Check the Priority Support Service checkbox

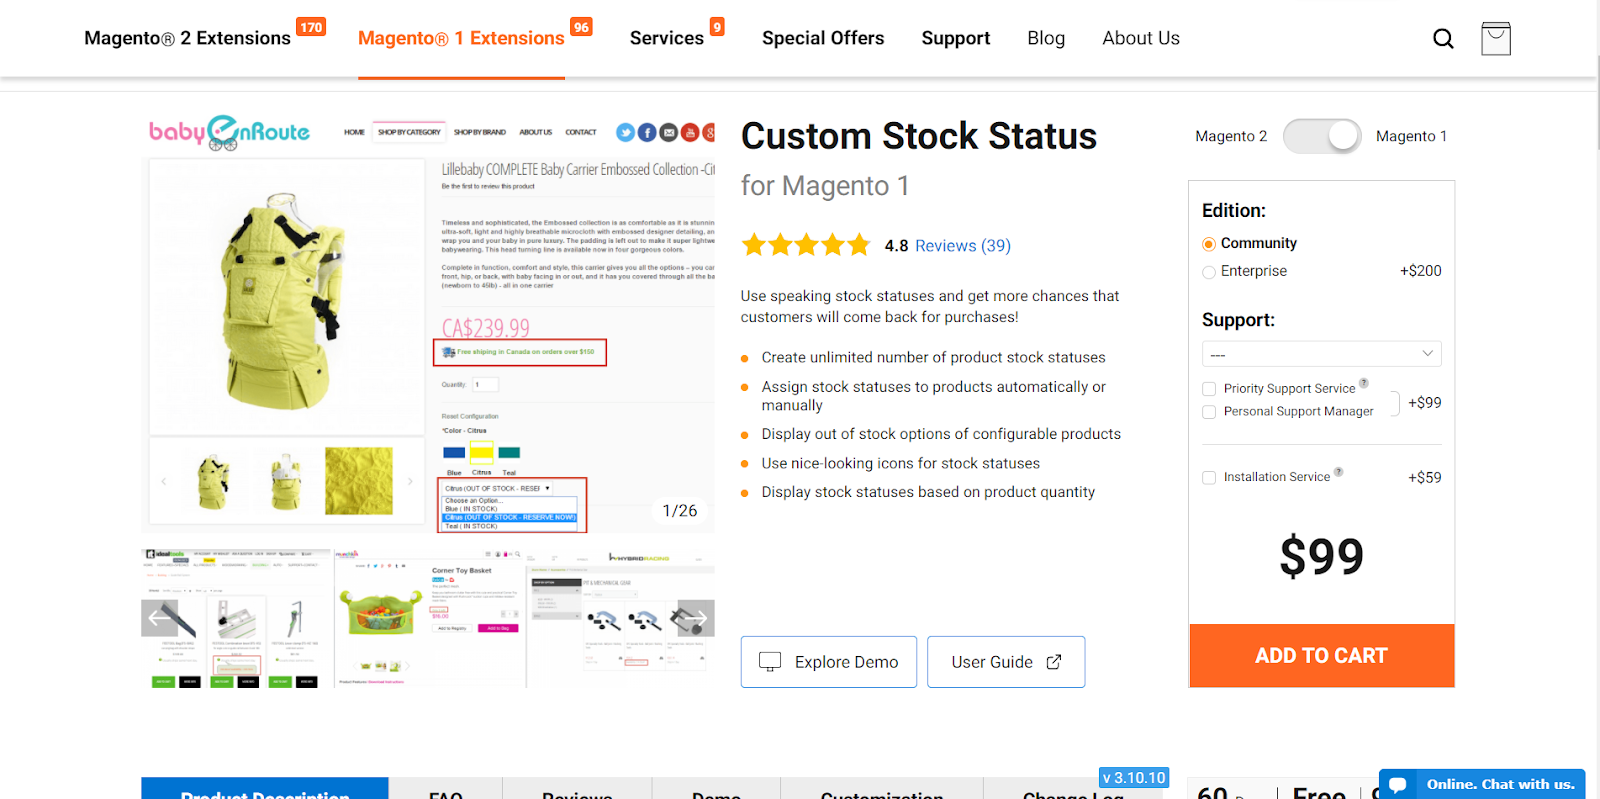coord(1209,389)
